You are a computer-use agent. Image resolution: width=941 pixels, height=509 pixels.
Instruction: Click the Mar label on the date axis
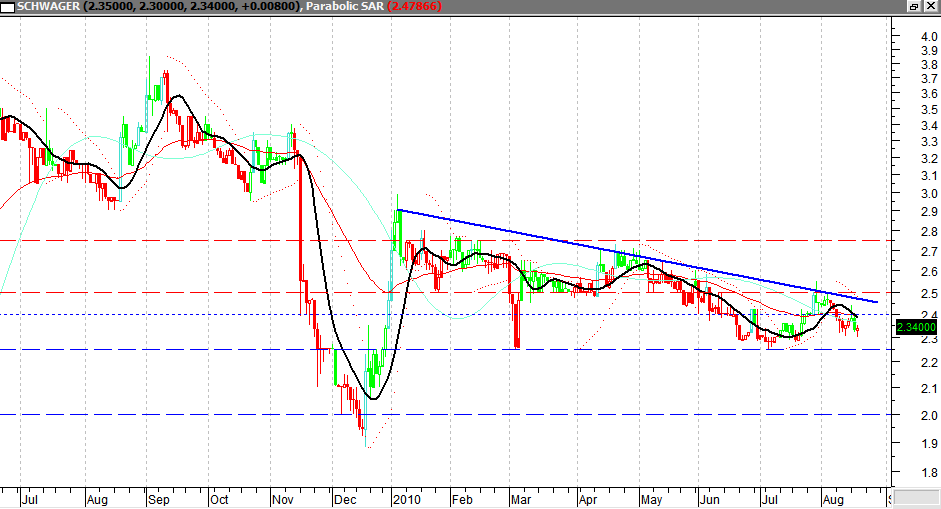(x=521, y=499)
